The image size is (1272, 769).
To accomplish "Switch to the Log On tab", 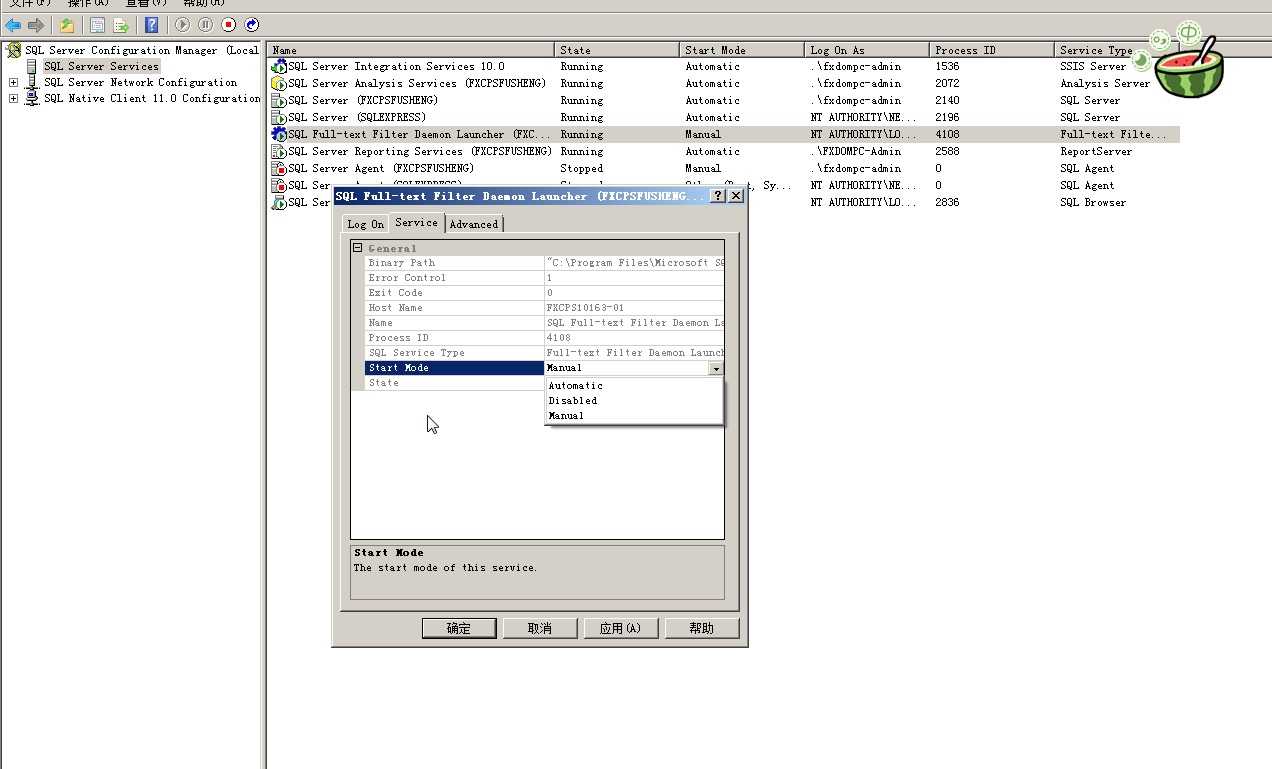I will pos(365,224).
